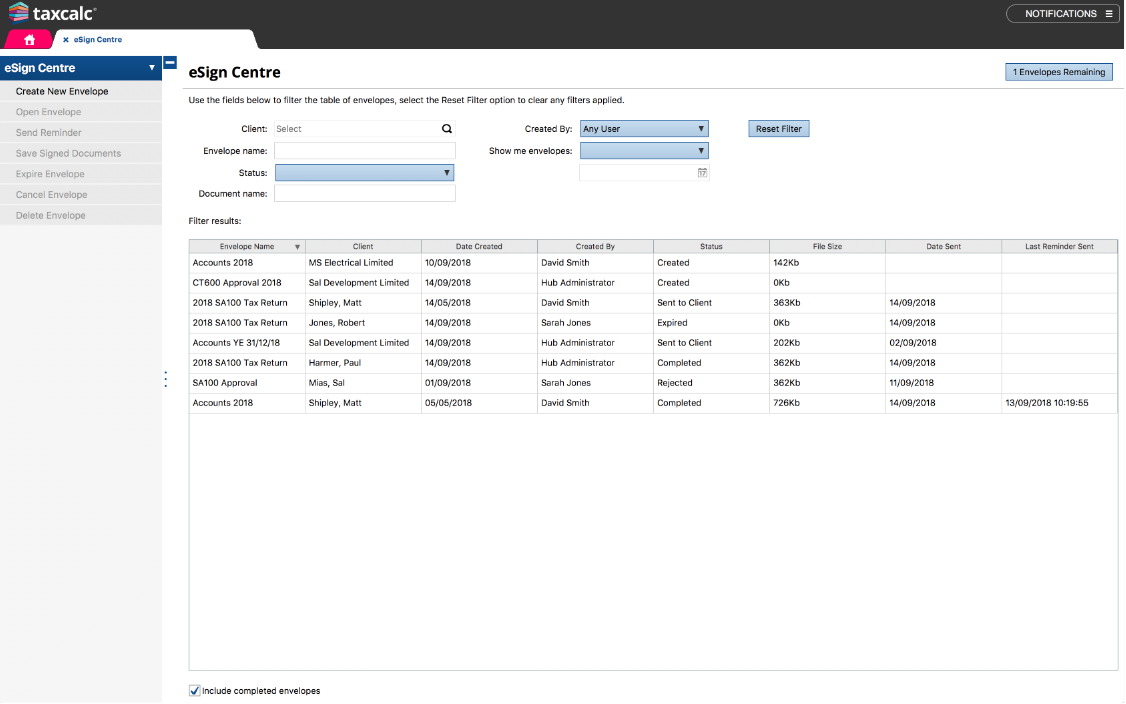Sort by Envelope Name column arrow
1126x704 pixels.
[297, 246]
